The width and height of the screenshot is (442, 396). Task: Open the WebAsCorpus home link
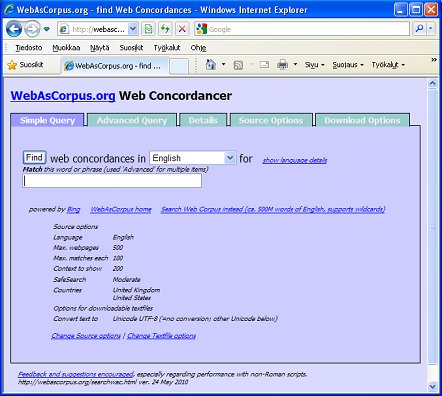(x=121, y=209)
